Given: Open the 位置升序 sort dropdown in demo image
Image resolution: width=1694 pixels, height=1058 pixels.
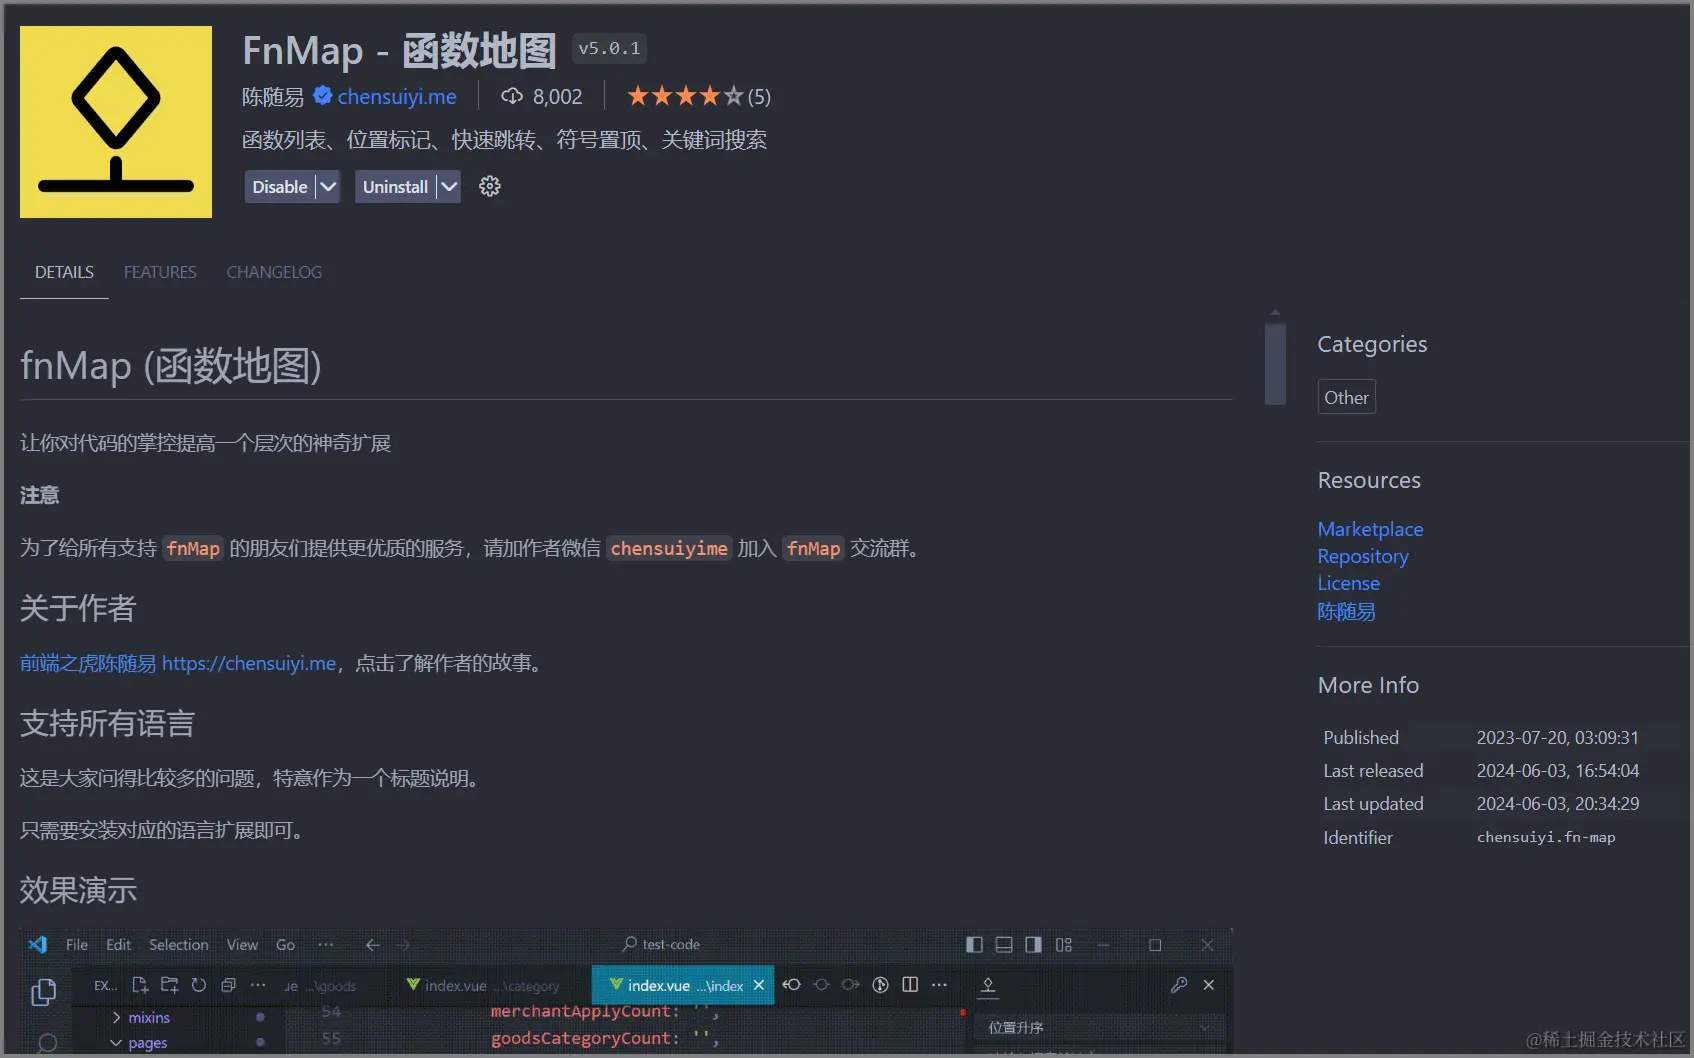Looking at the screenshot, I should tap(1100, 1027).
